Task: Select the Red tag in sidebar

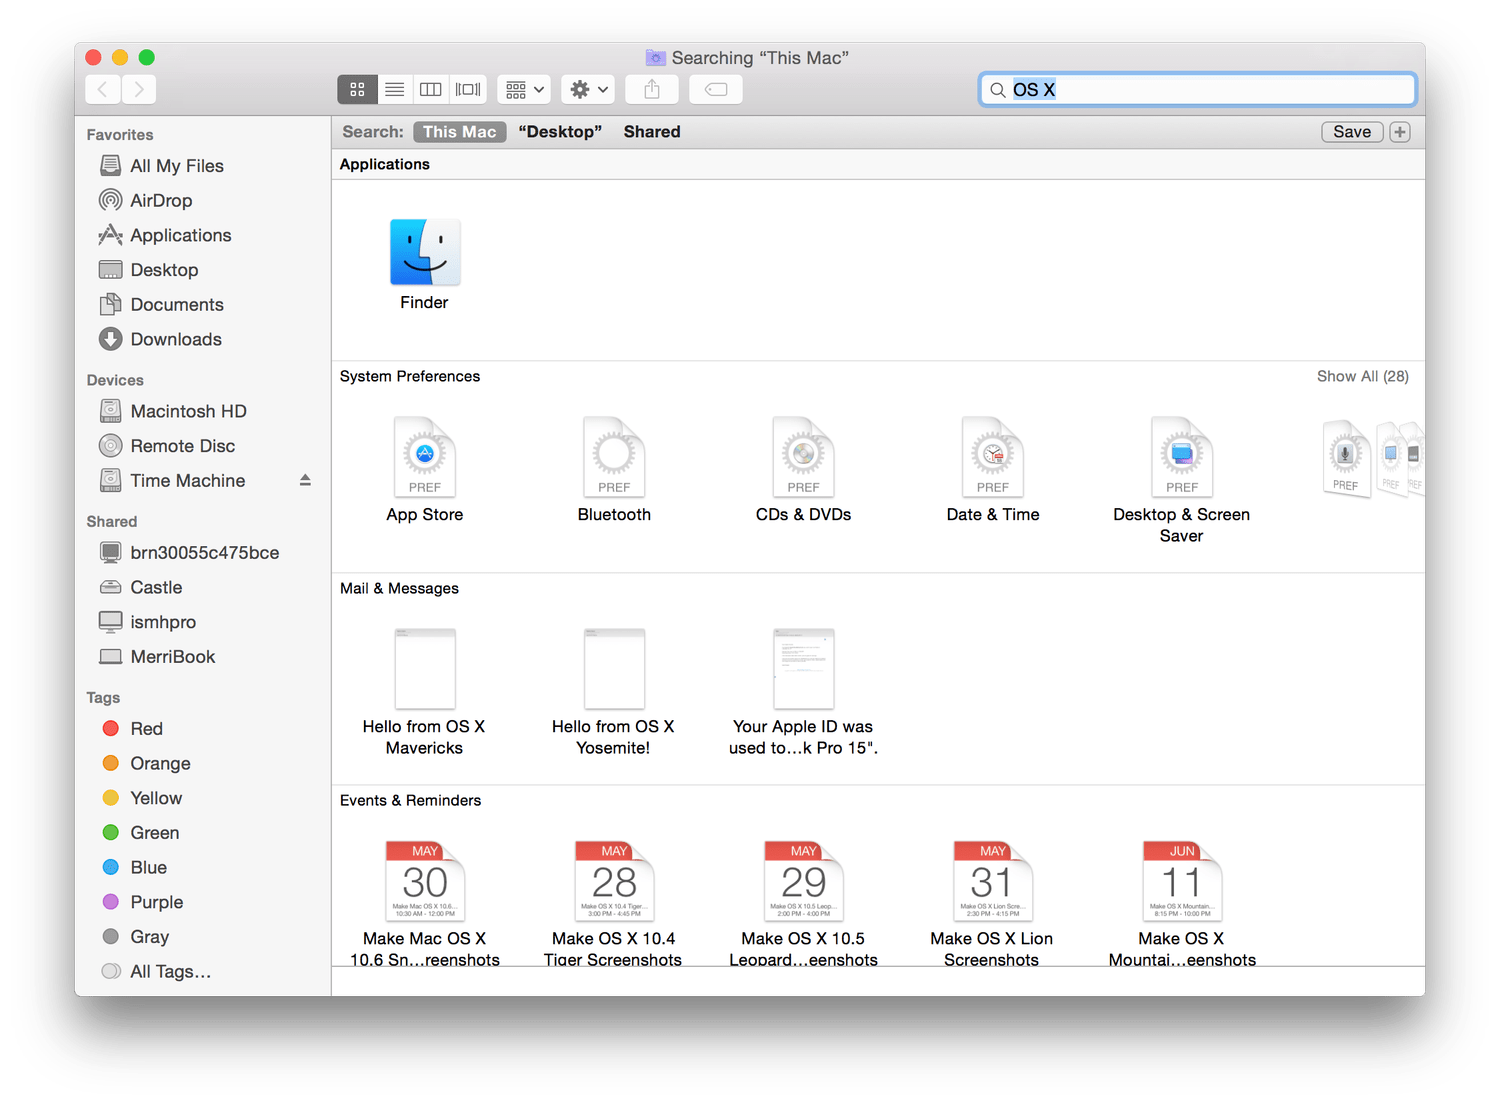Action: tap(146, 729)
